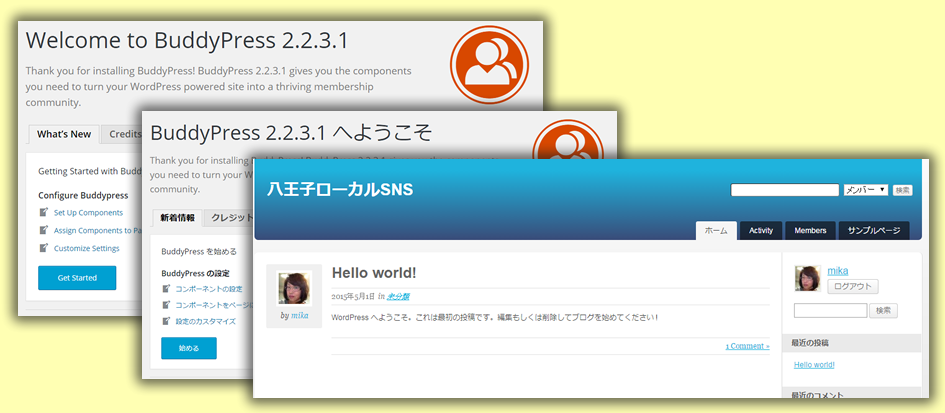Click the sidebar 検索 button

[x=884, y=311]
